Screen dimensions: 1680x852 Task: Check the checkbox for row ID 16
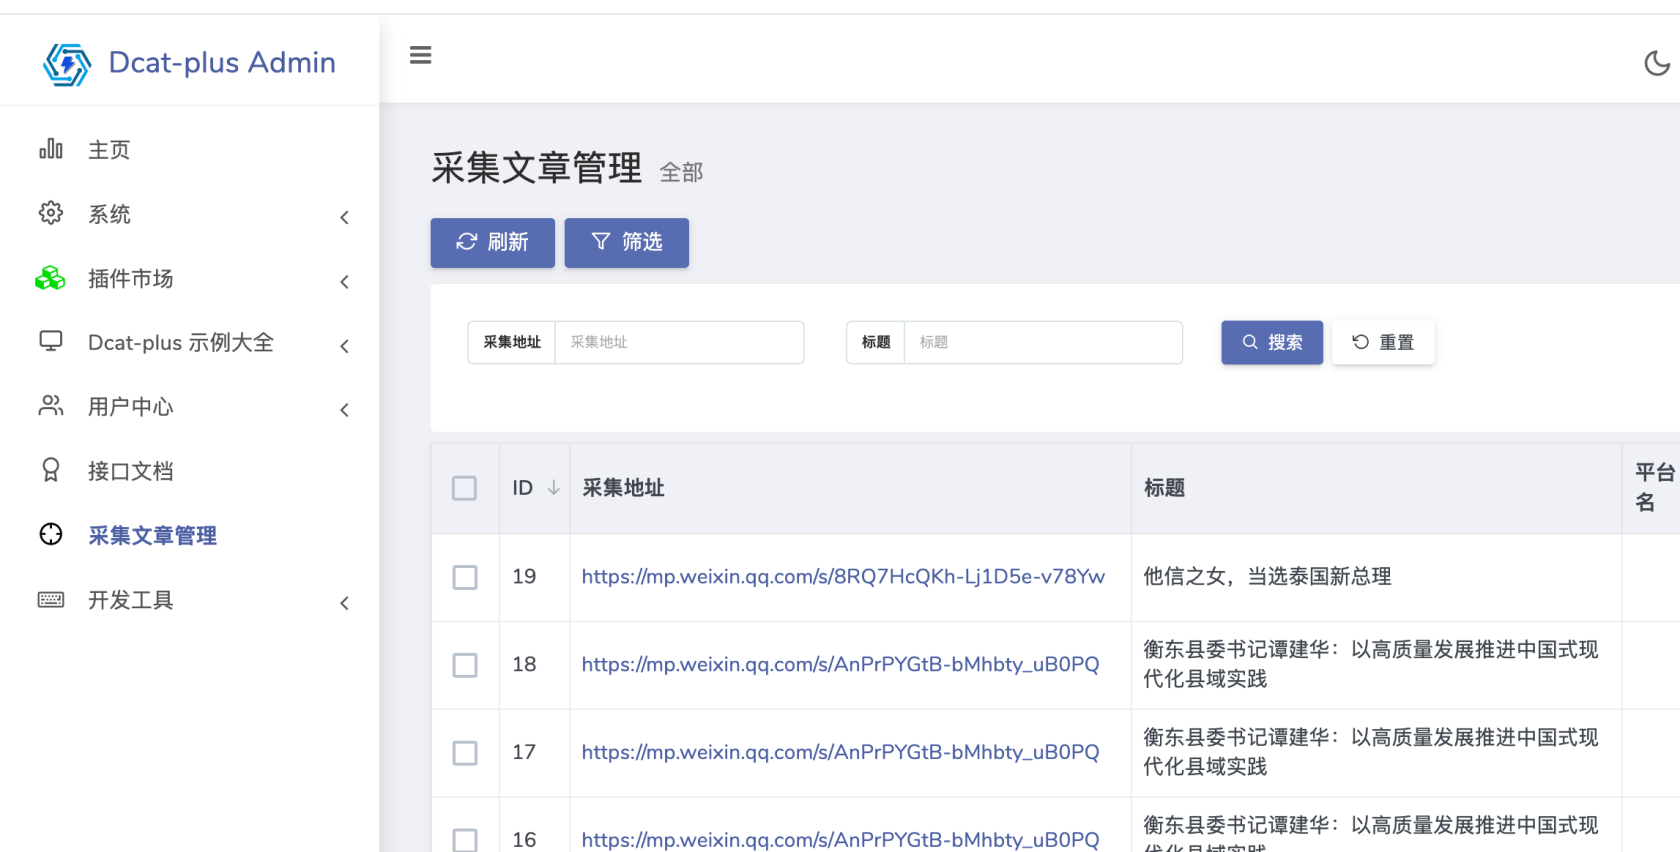pyautogui.click(x=465, y=840)
